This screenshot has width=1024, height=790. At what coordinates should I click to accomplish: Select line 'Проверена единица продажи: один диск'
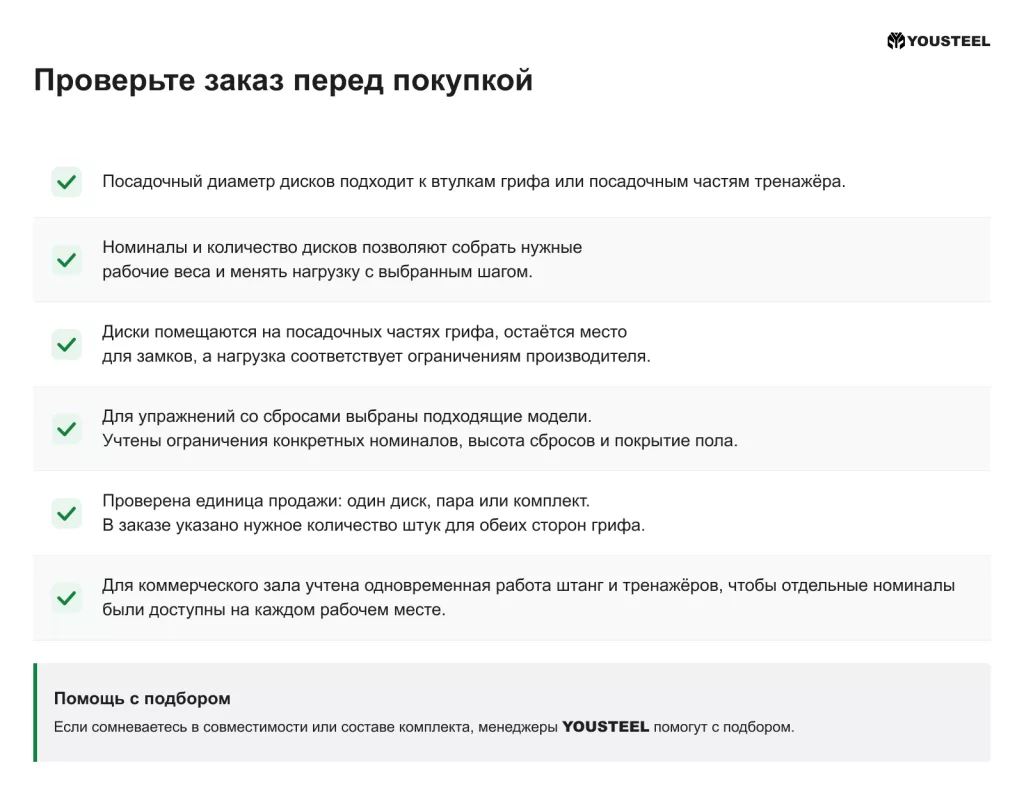click(x=346, y=501)
